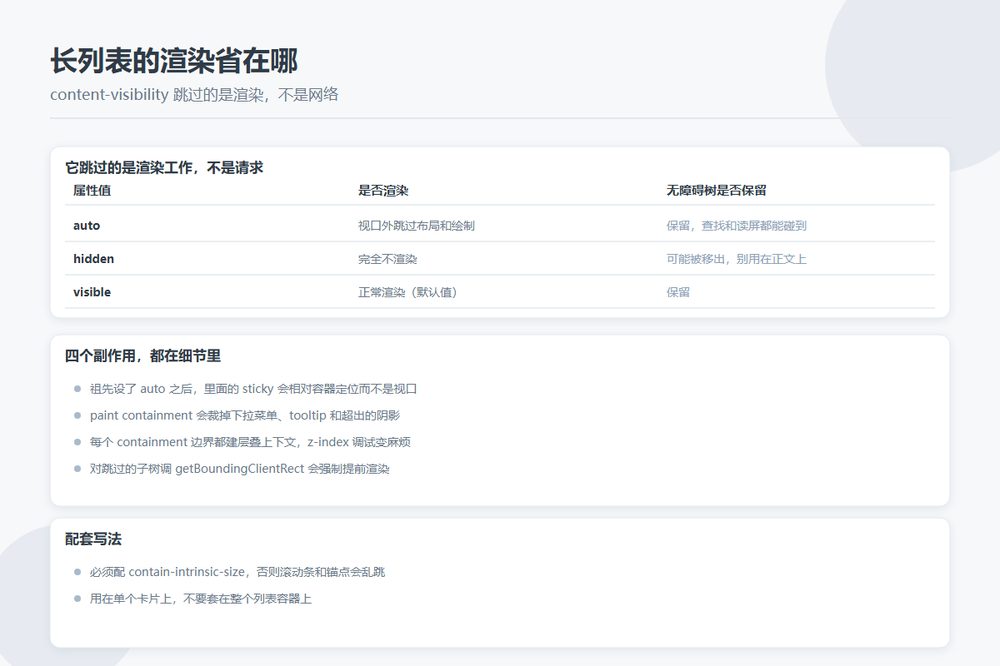Click the 保留 cell in visible row
The image size is (1000, 666).
click(x=678, y=292)
